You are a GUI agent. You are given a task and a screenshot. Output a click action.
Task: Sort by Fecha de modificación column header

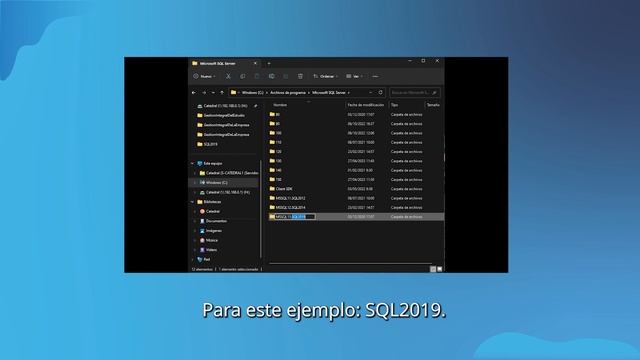coord(366,105)
